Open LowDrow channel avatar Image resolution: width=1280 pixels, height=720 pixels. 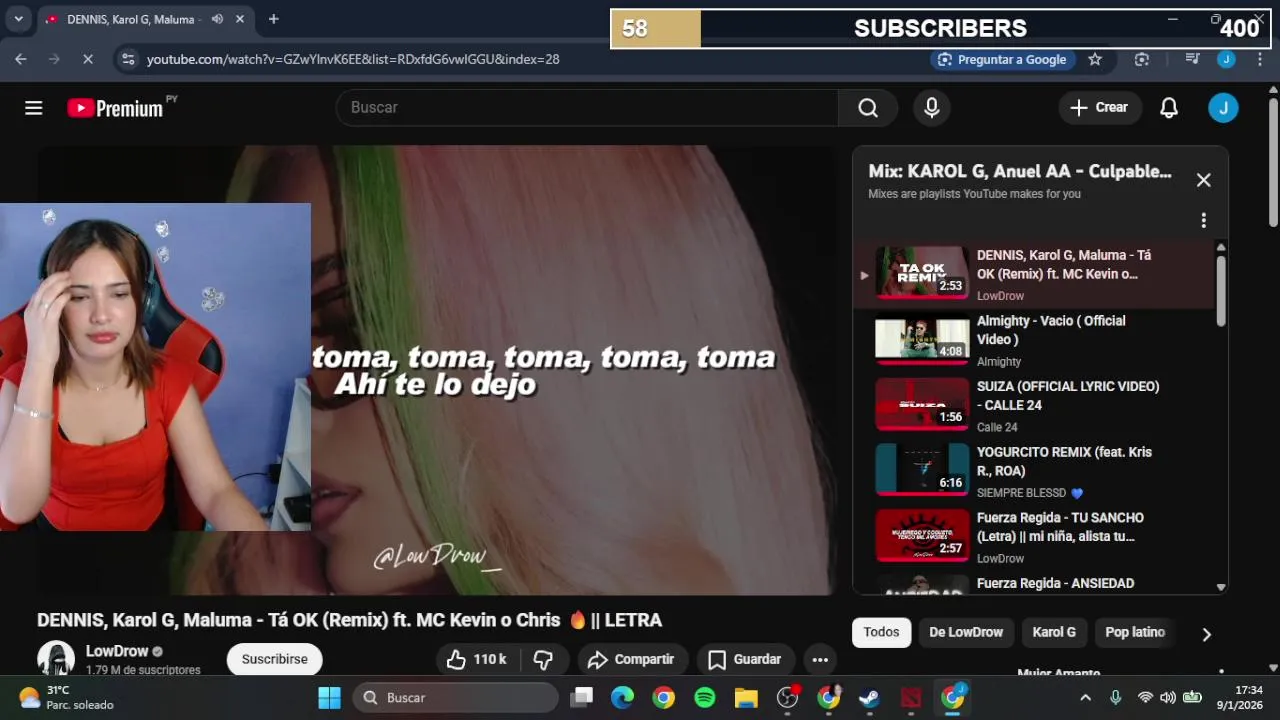(x=56, y=658)
